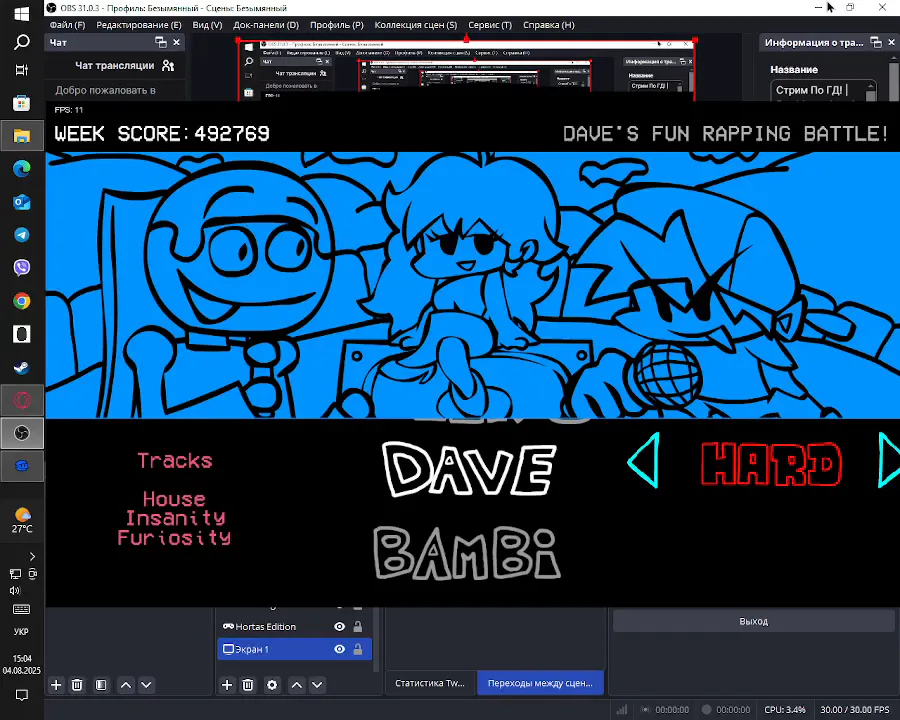Edit the stream title field Стрим По ГД
Image resolution: width=900 pixels, height=720 pixels.
tap(823, 91)
